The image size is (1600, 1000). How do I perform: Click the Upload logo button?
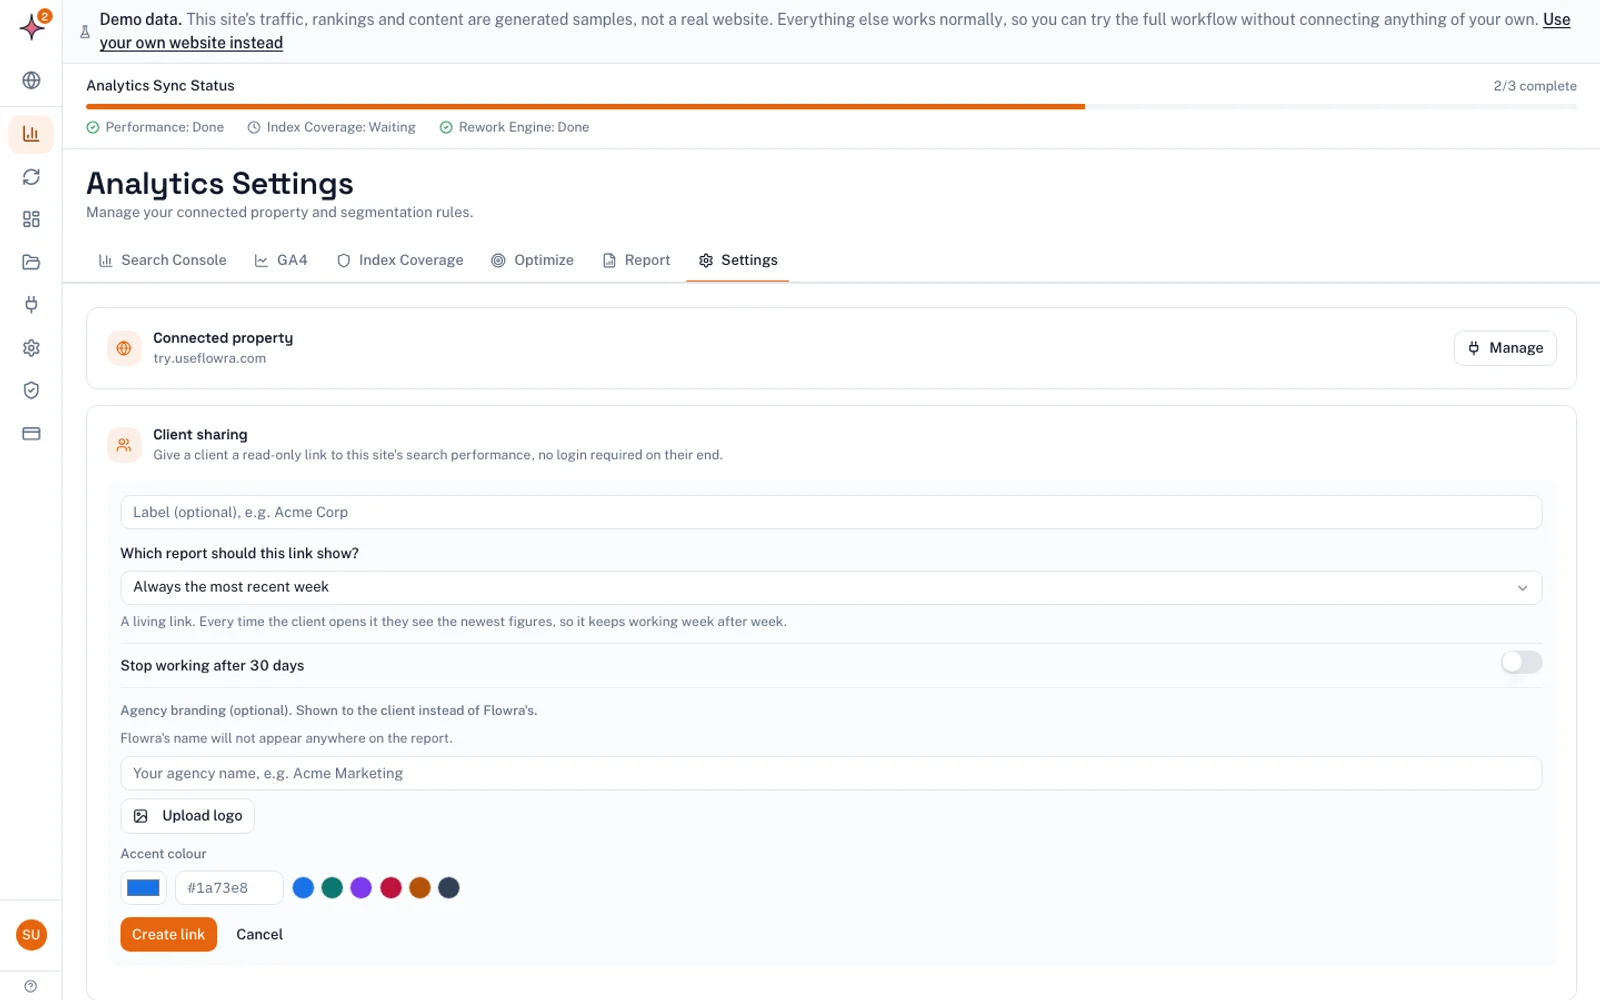tap(188, 816)
